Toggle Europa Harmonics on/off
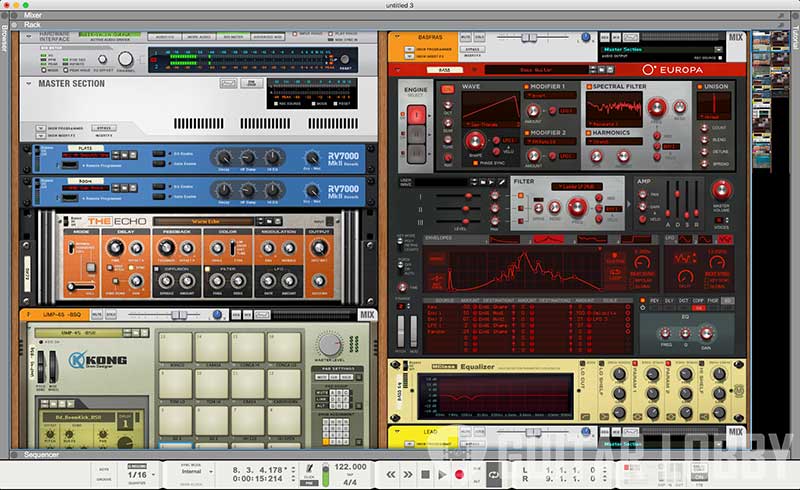The image size is (800, 490). (589, 132)
